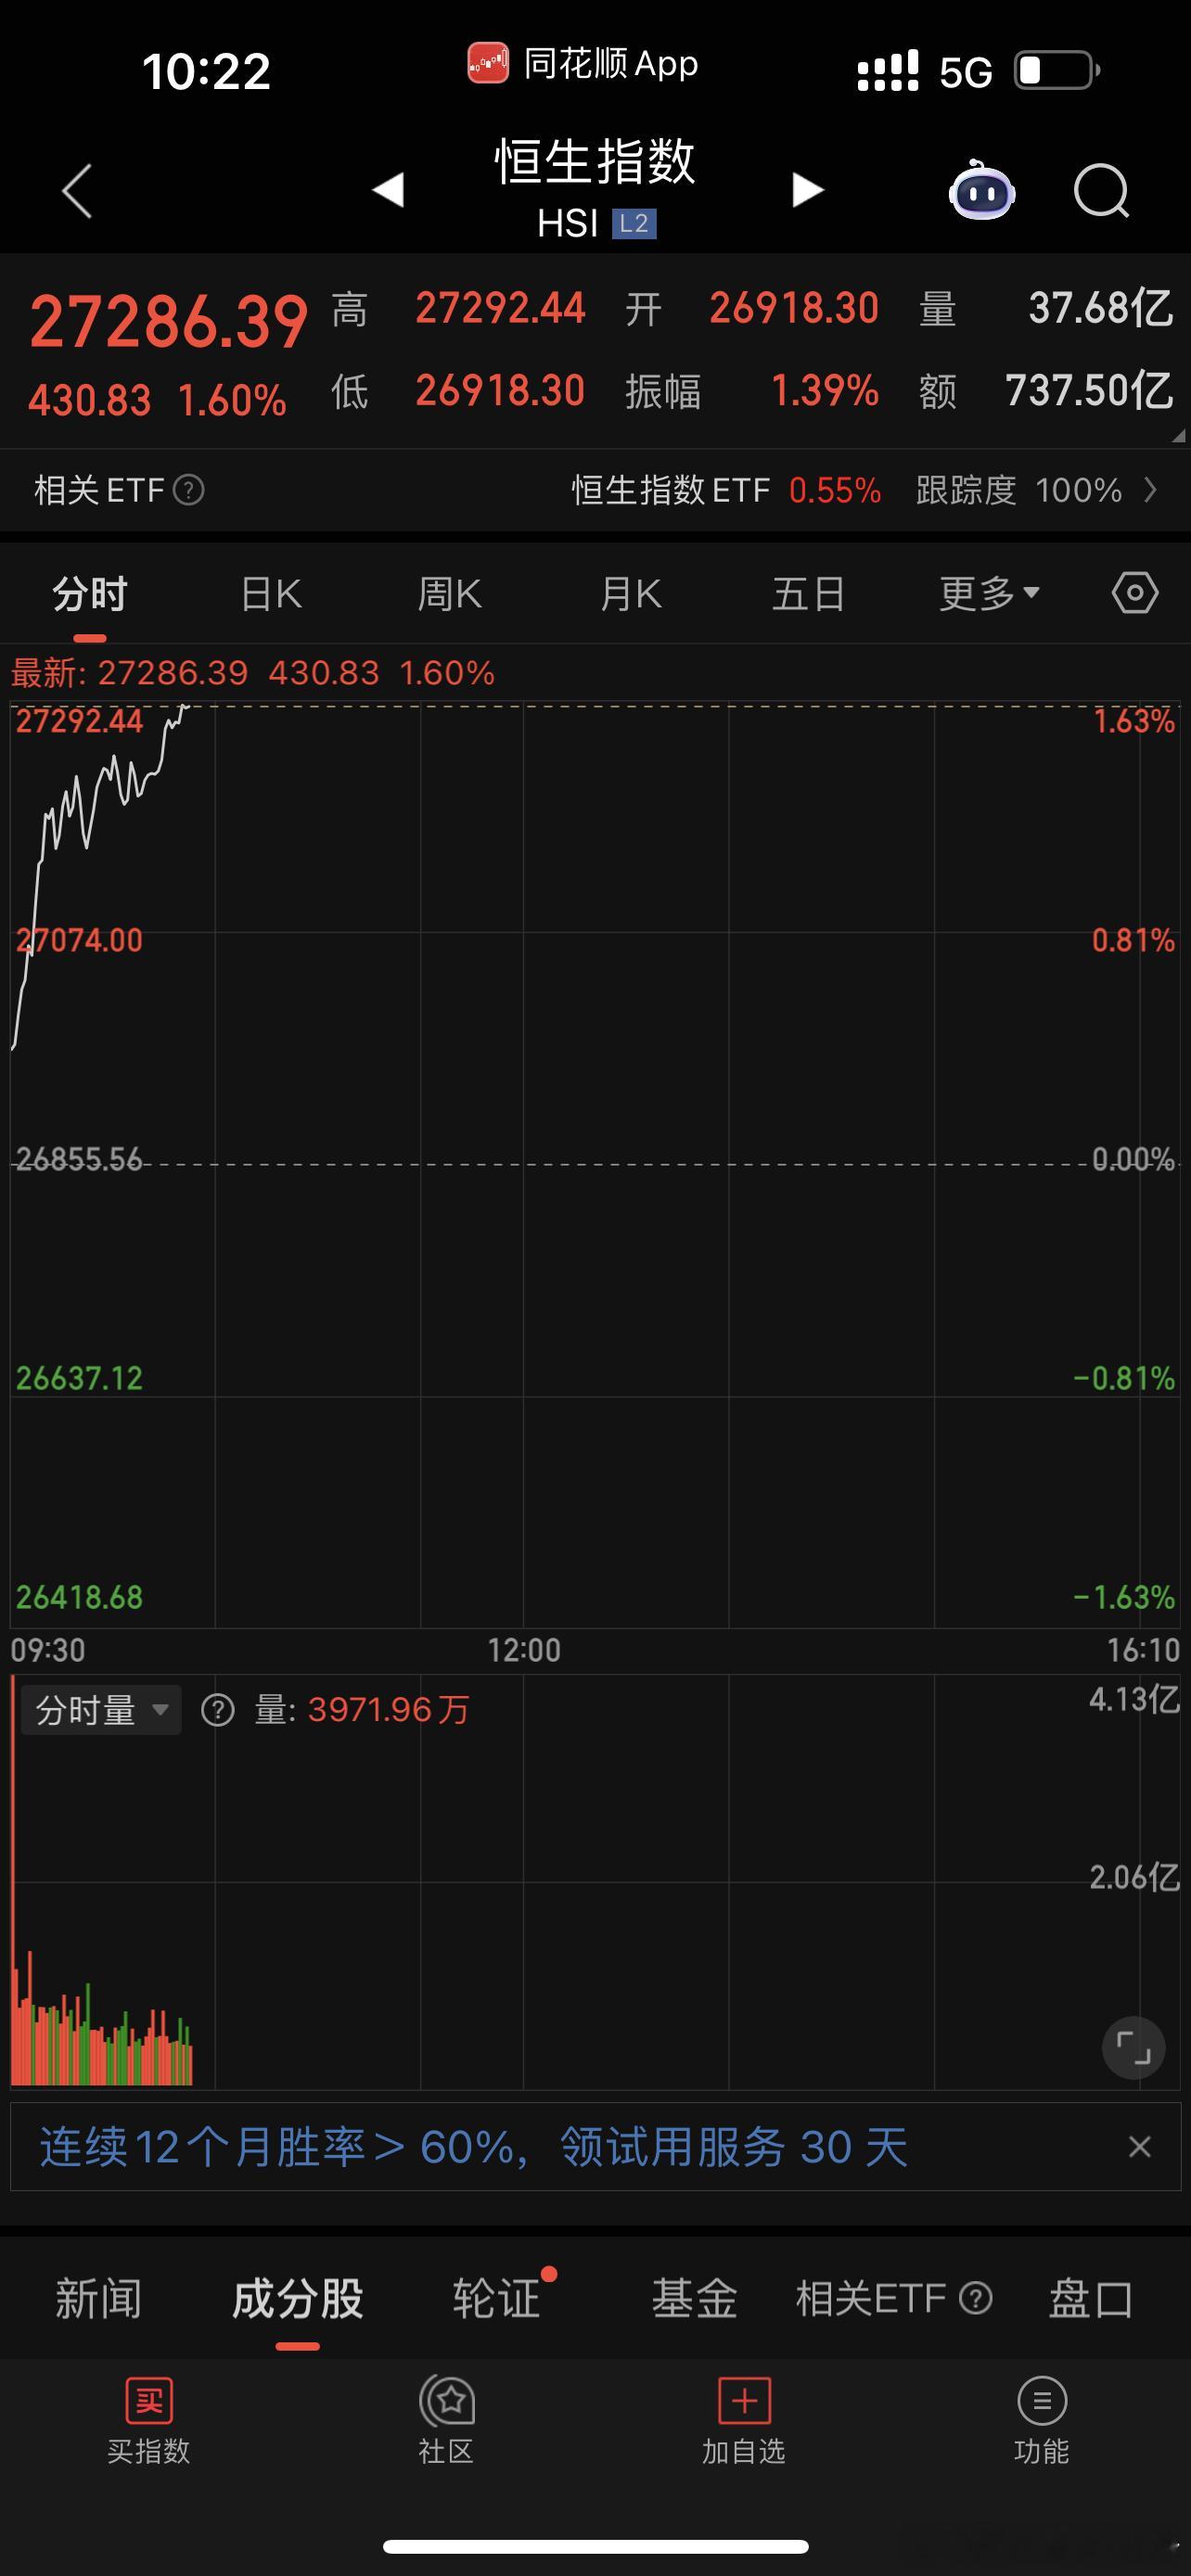Add index to watchlist via 加自选

(744, 2420)
